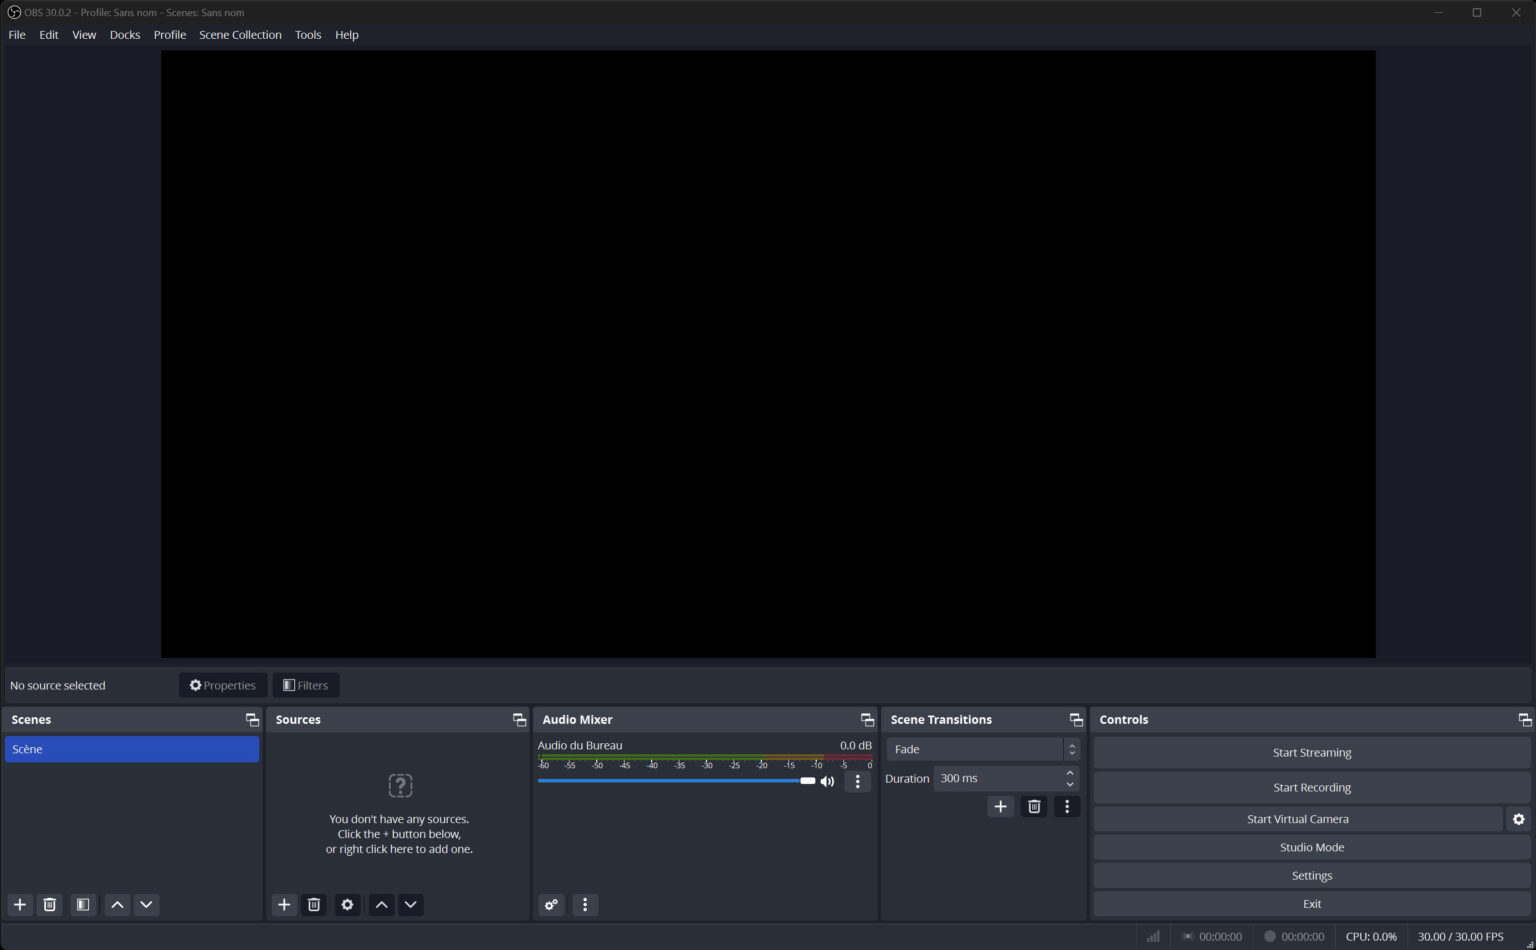Increase transition Duration with the stepper arrow

pos(1069,772)
